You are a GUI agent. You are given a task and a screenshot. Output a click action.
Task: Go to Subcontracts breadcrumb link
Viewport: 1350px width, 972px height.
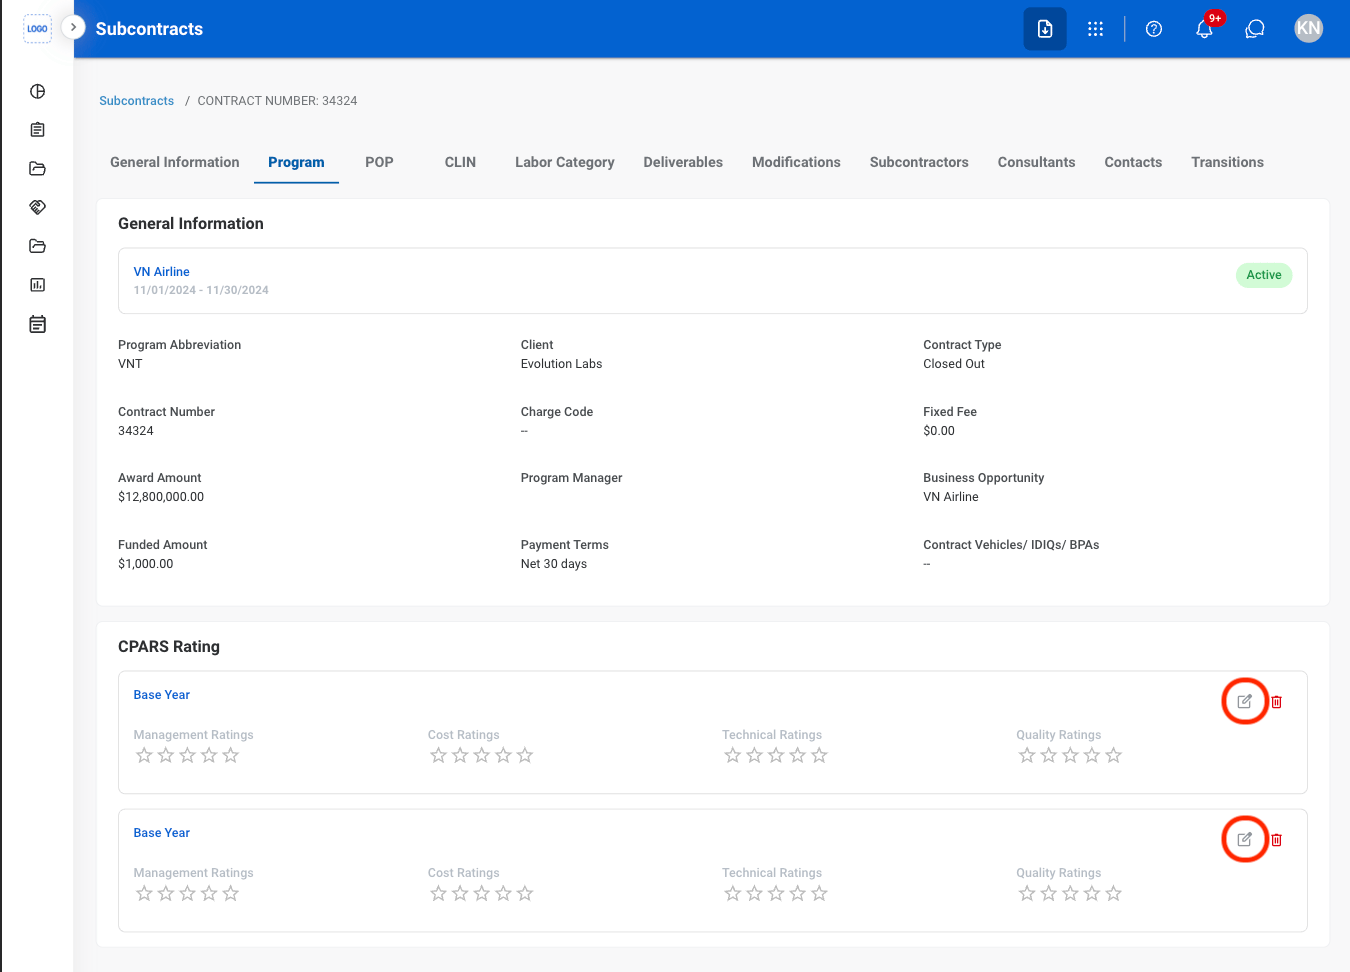[136, 101]
